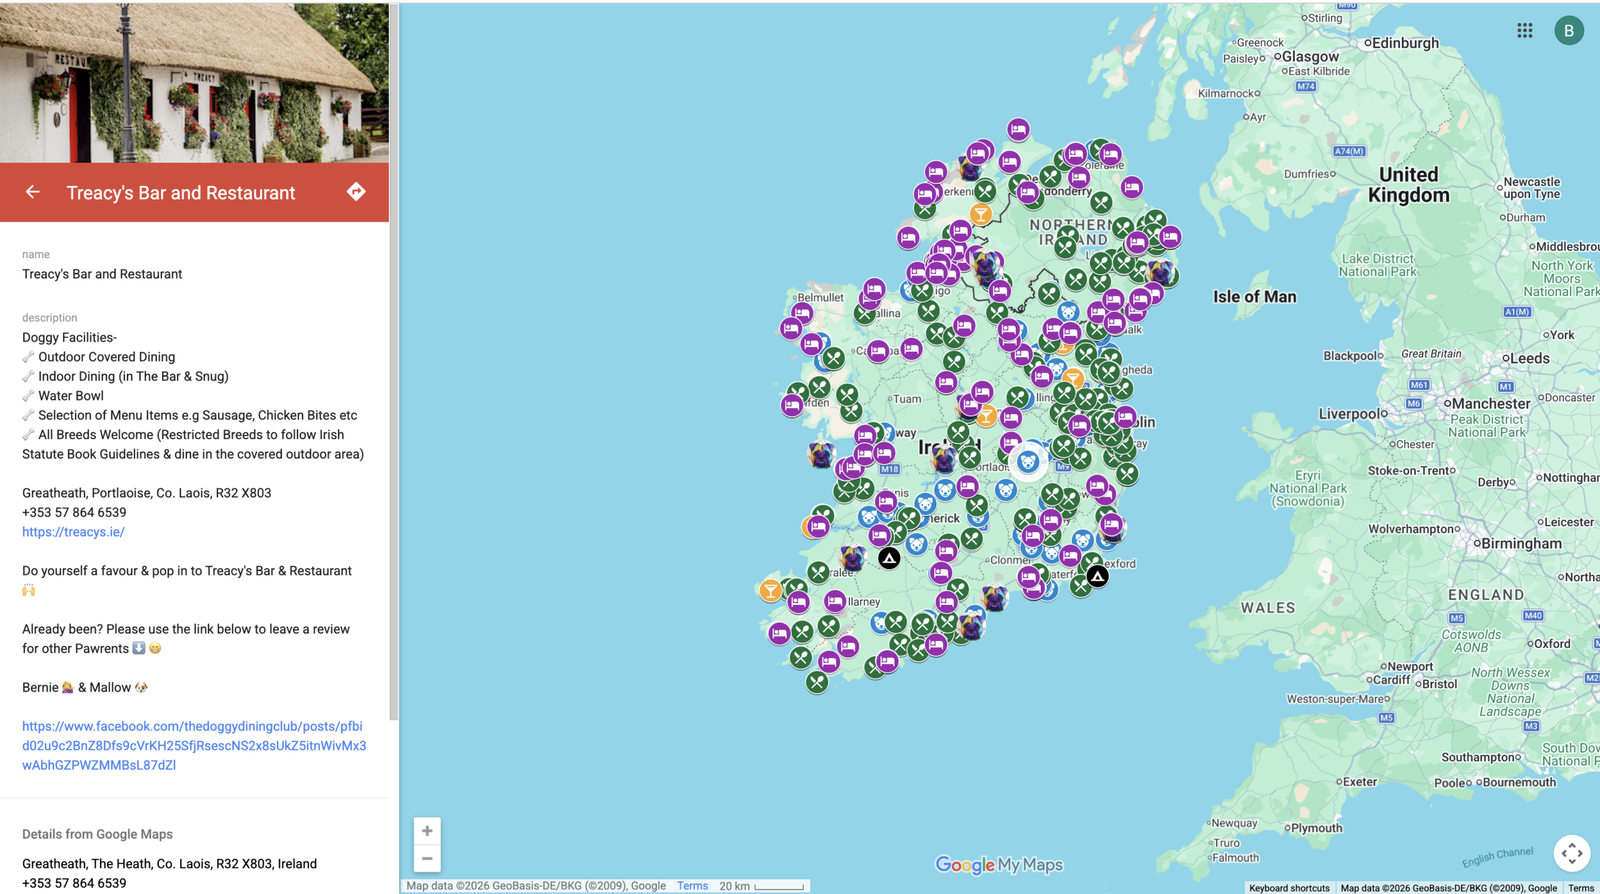Viewport: 1600px width, 894px height.
Task: Select the green restaurant marker at Ireland's southwestern tip
Action: pos(817,683)
